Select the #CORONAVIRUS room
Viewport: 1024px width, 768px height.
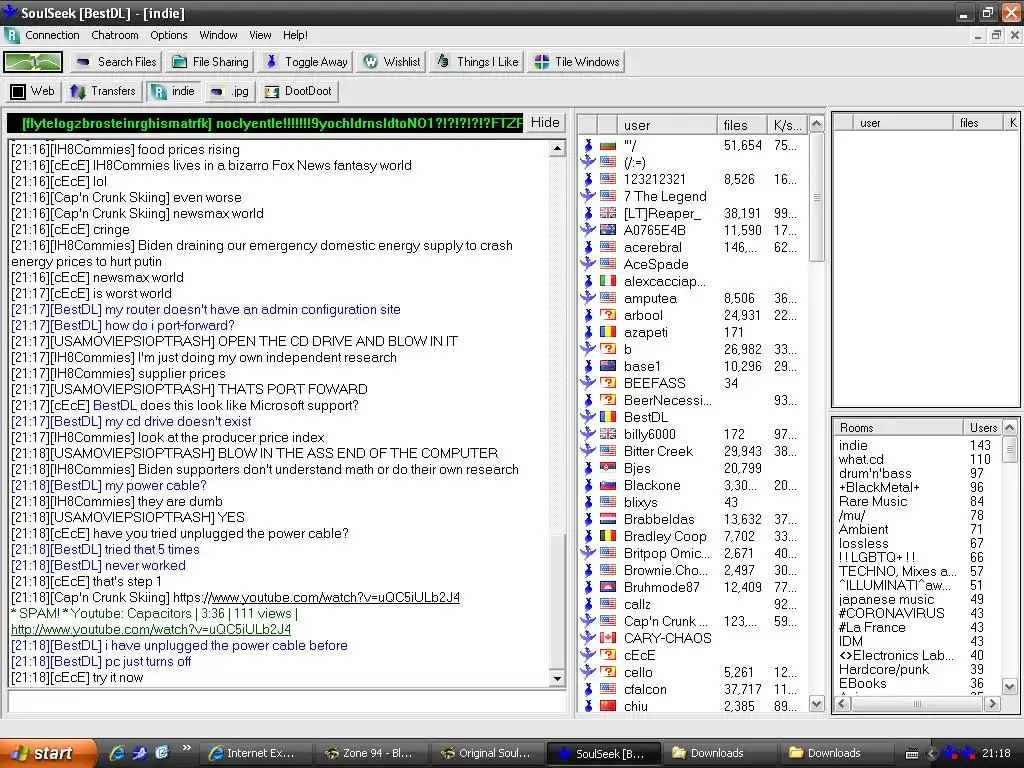pyautogui.click(x=891, y=613)
